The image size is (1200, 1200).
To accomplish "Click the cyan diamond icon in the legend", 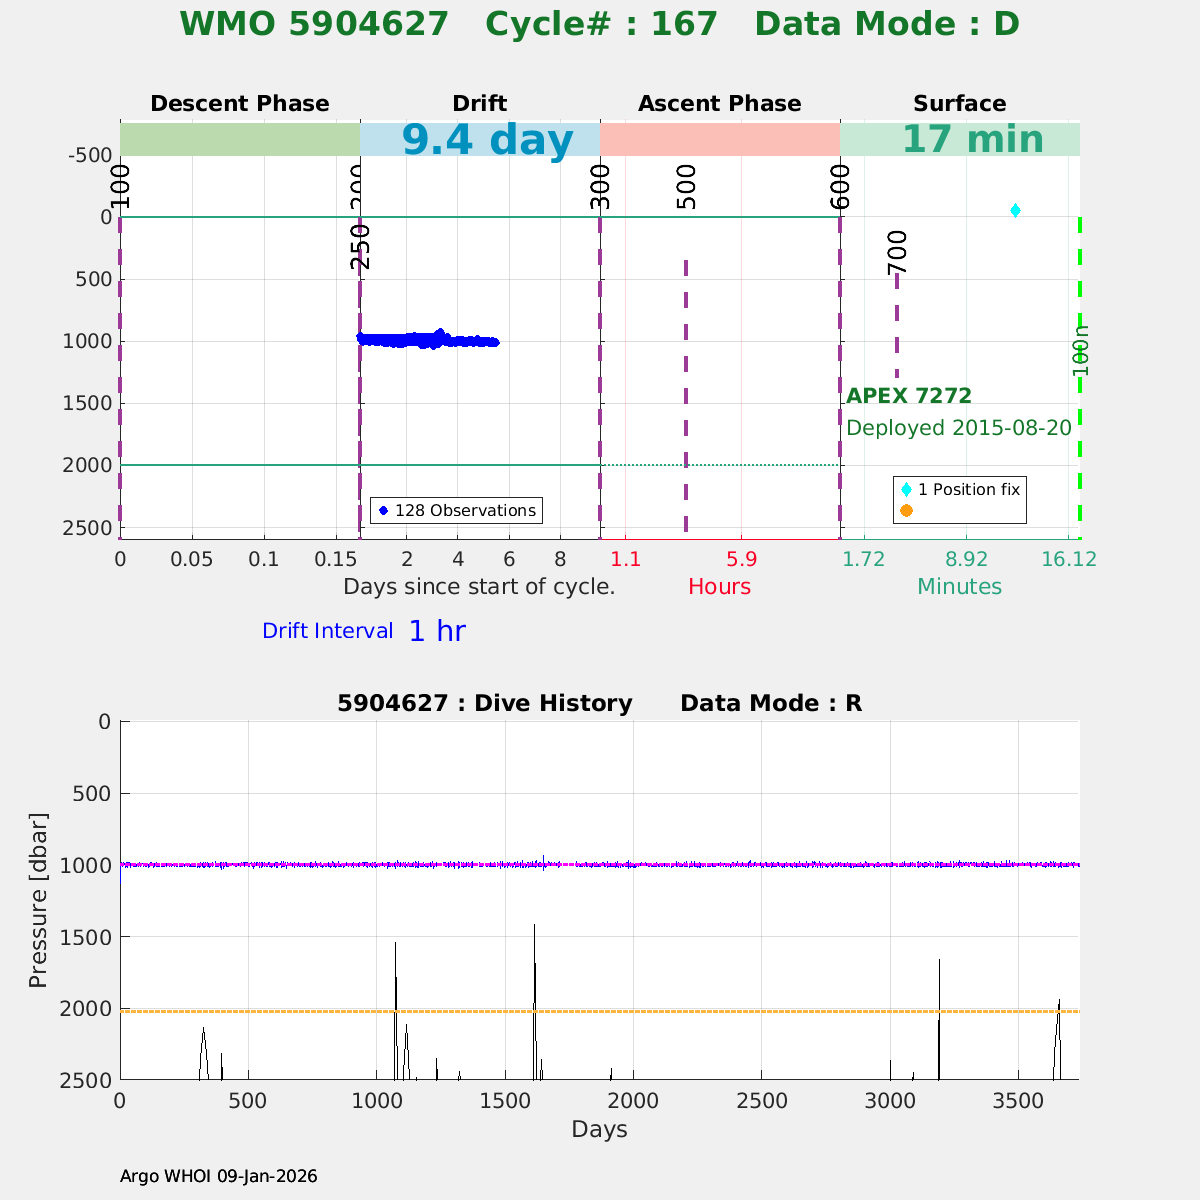I will [906, 490].
